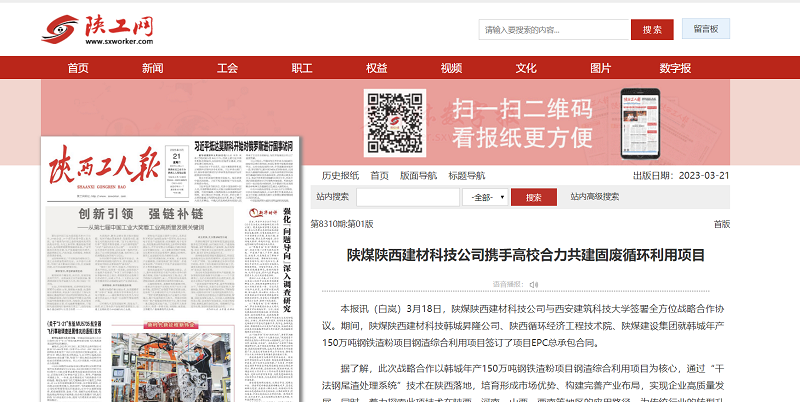
Task: Click the 看报纸更方便 banner text
Action: [522, 137]
